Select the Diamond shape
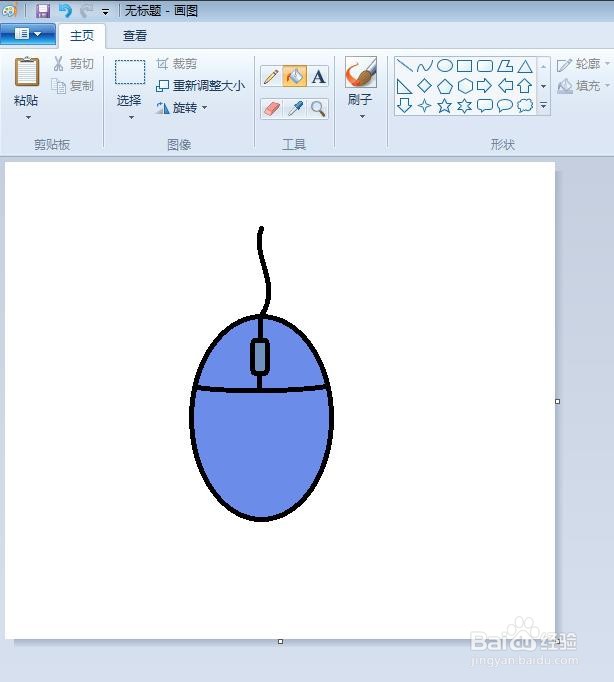614x682 pixels. point(424,86)
